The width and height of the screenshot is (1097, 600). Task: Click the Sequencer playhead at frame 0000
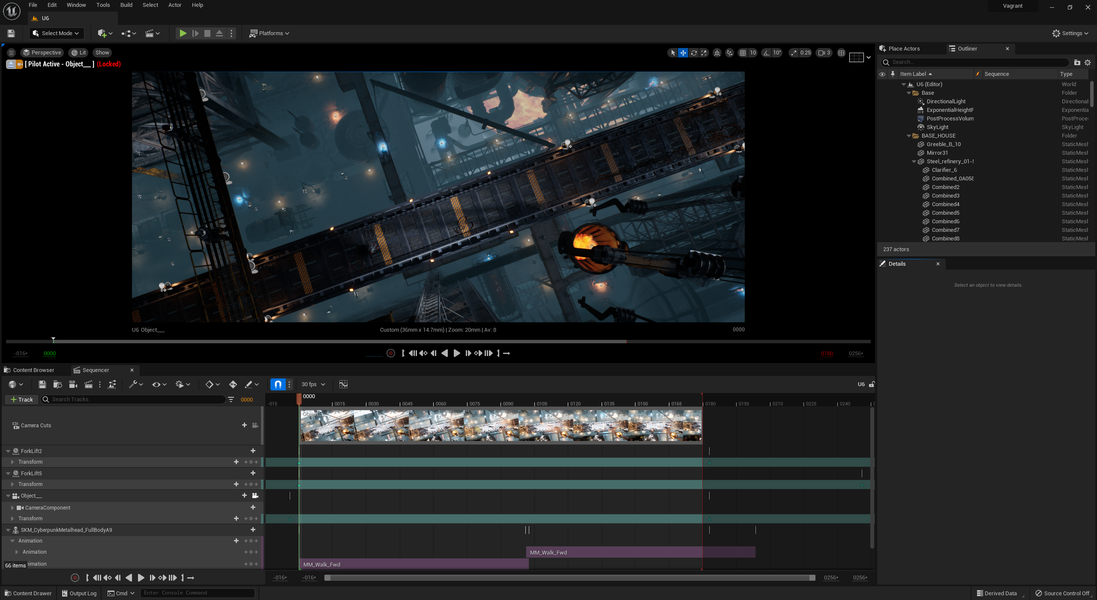click(x=299, y=399)
